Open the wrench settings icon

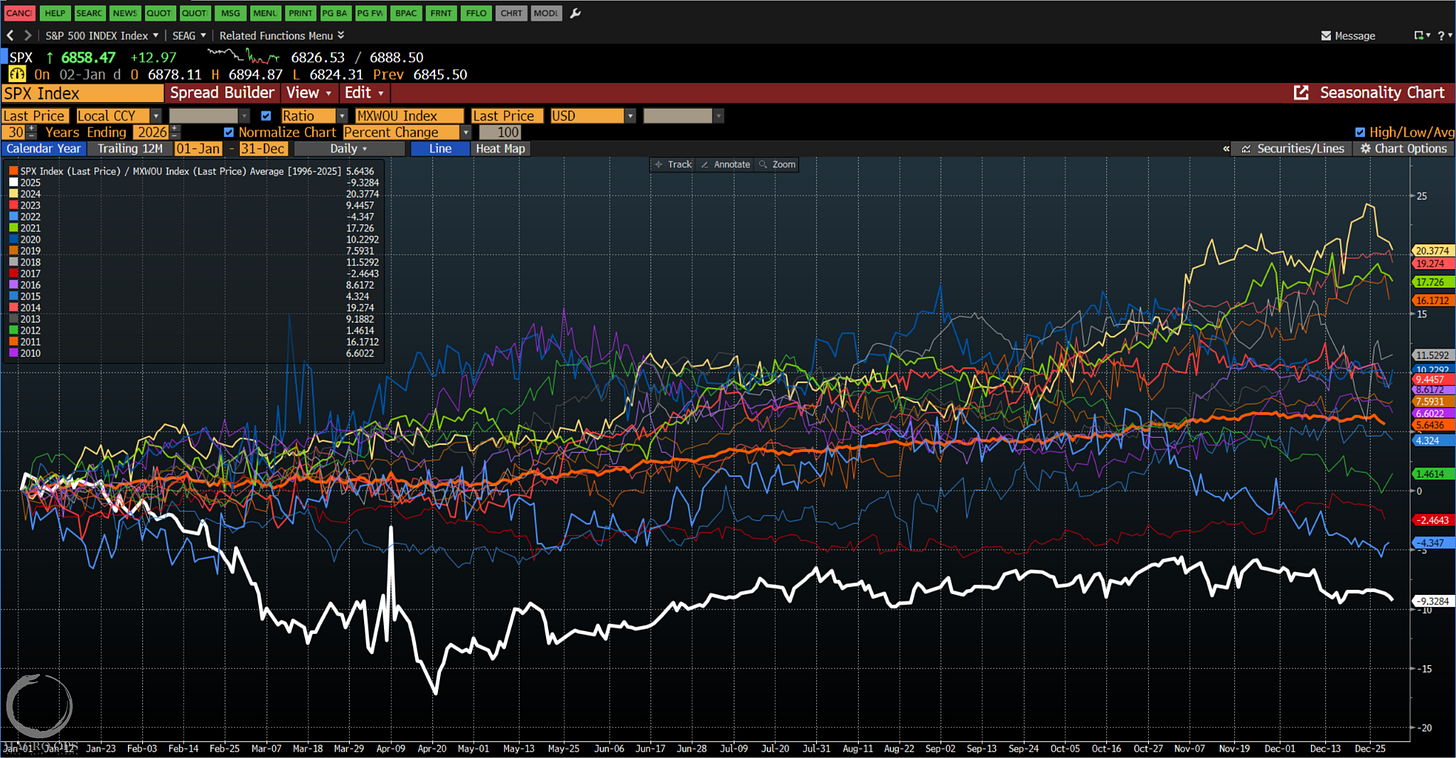pos(575,13)
